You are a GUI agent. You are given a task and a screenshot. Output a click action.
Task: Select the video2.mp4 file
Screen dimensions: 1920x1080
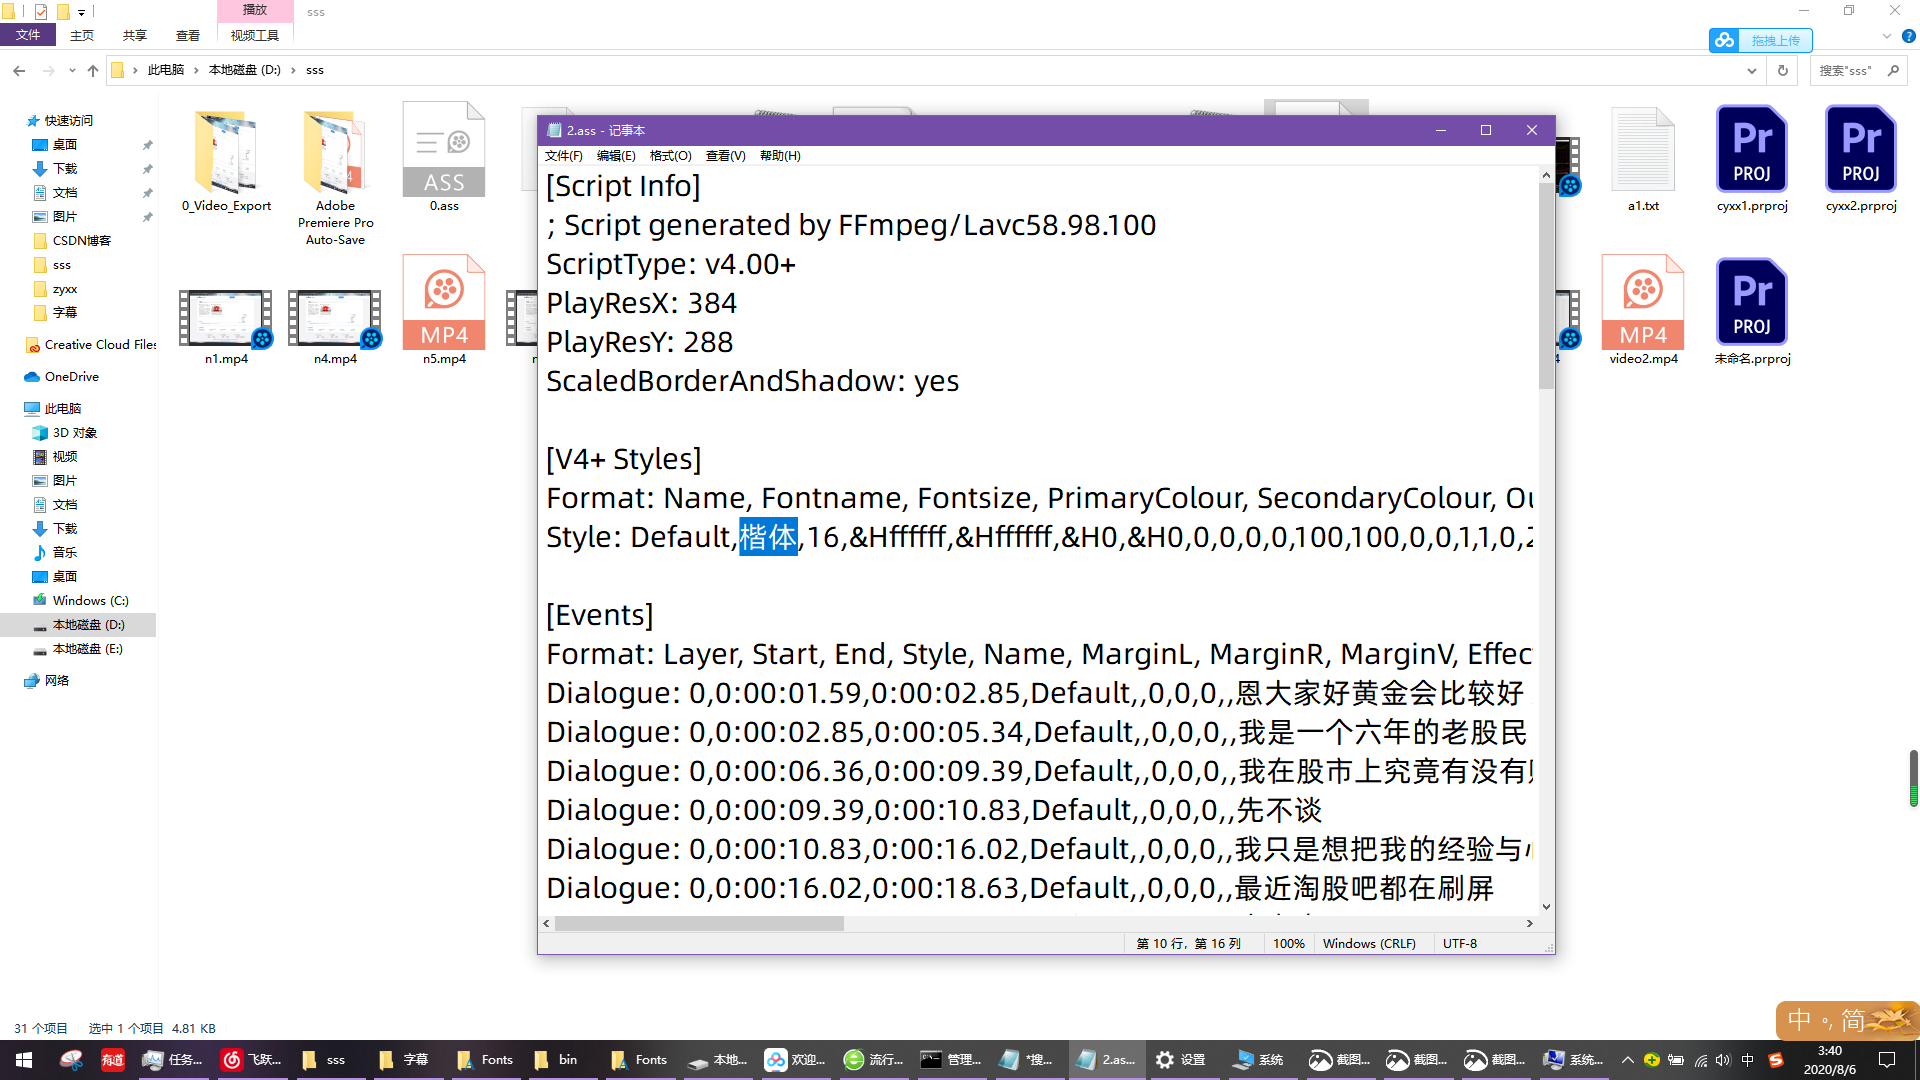click(x=1643, y=310)
